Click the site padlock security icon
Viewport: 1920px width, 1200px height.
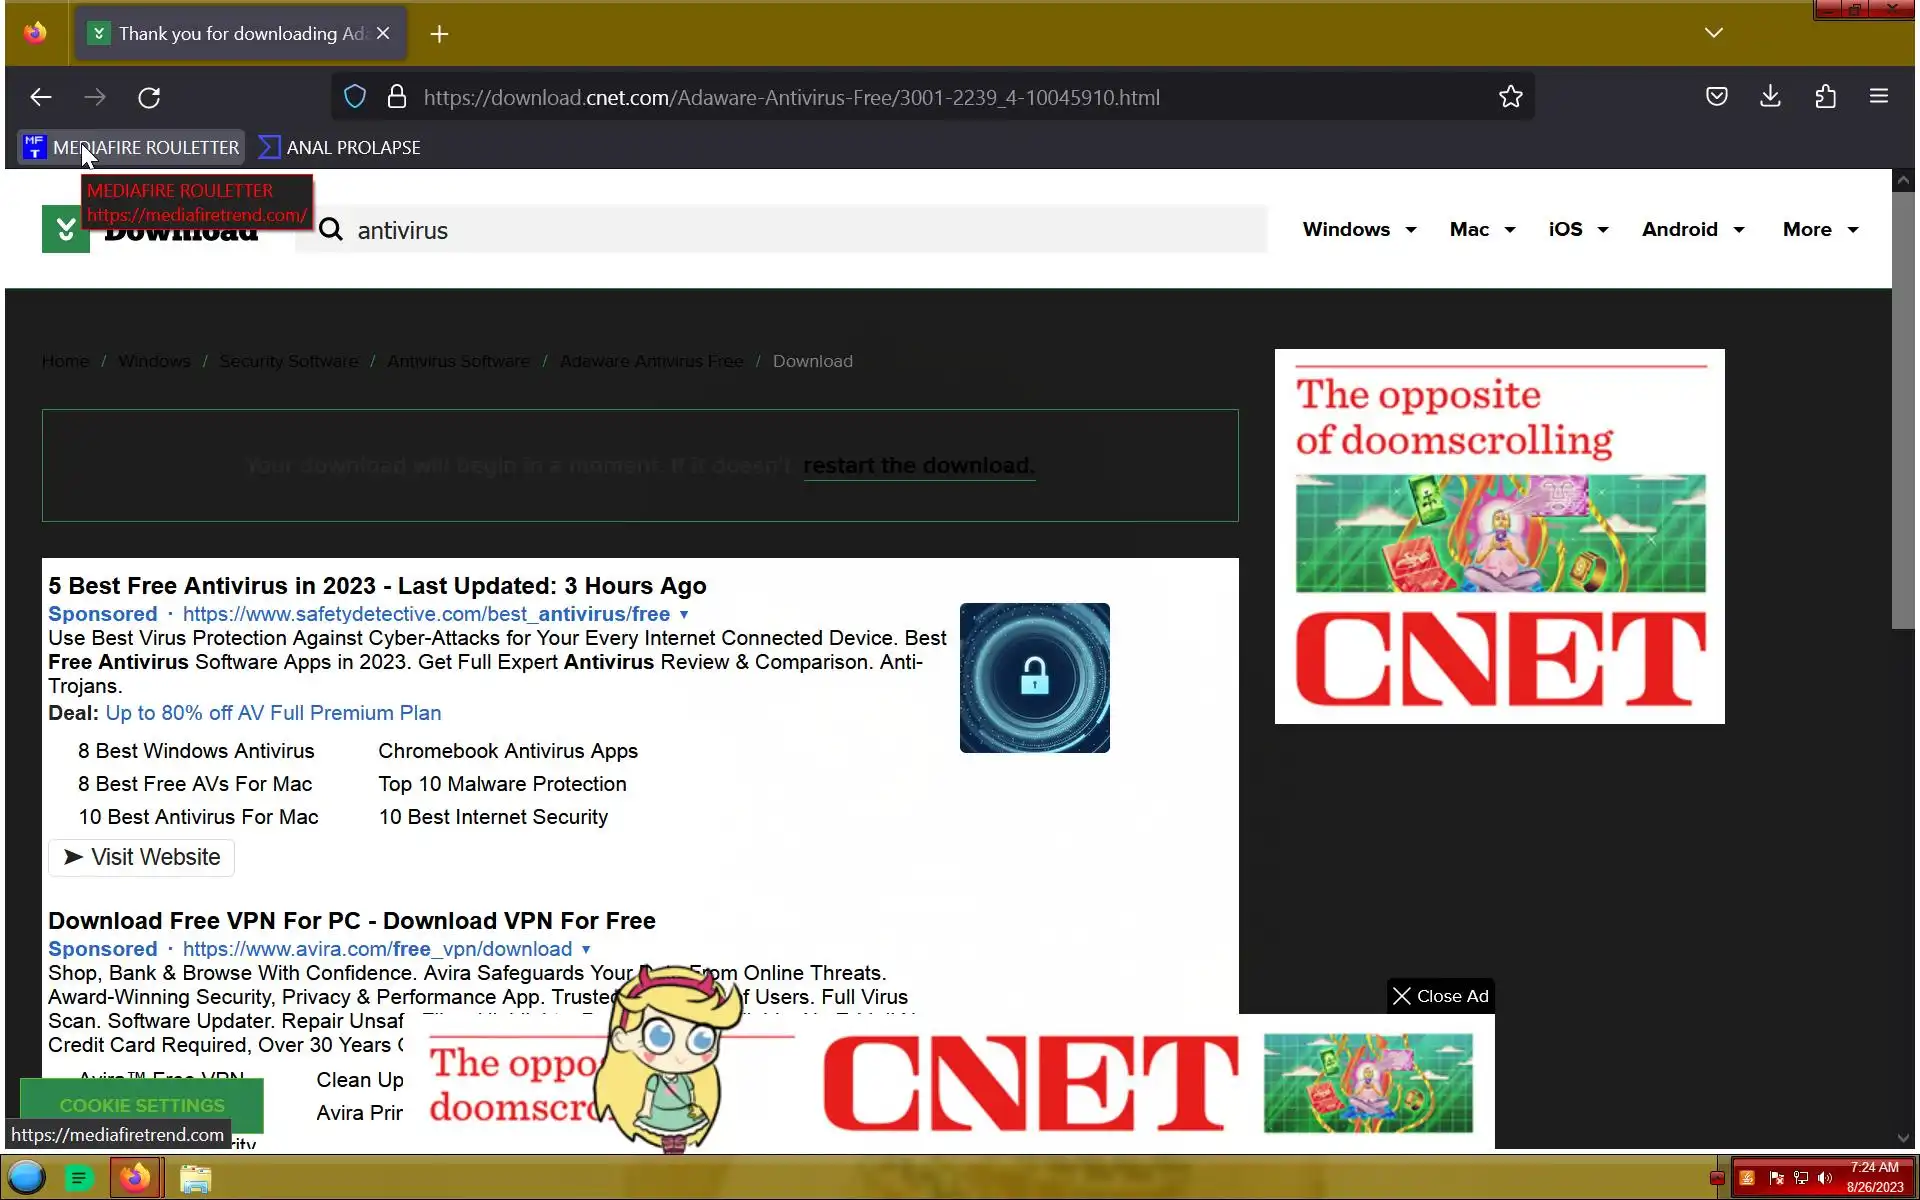click(397, 97)
